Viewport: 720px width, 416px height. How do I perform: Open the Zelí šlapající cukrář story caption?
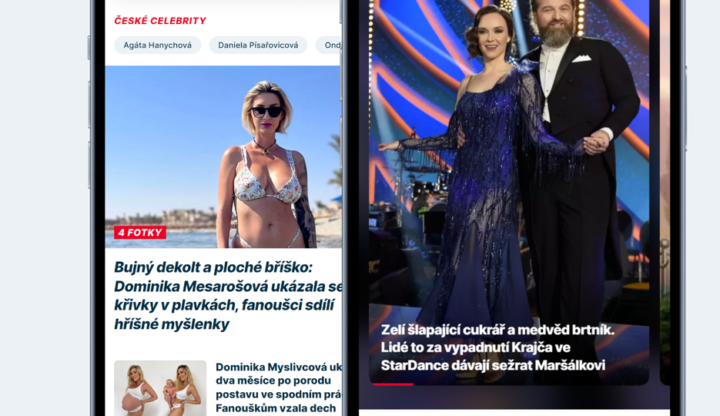(498, 347)
